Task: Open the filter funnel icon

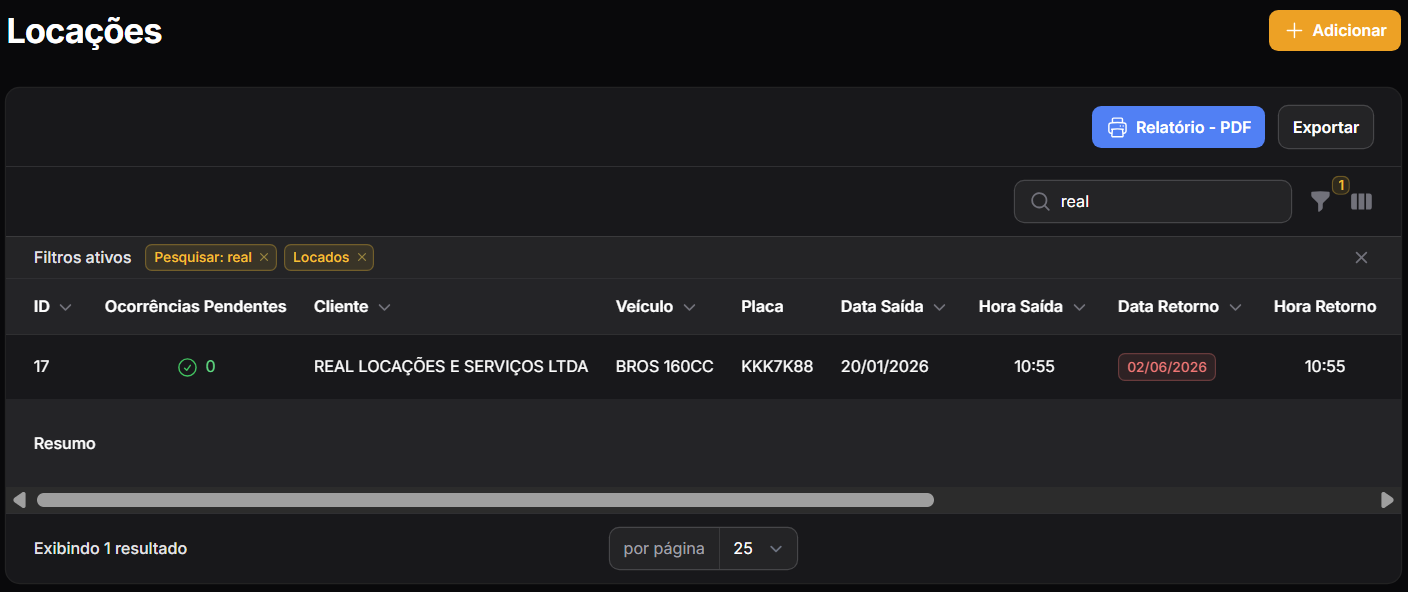Action: pos(1321,202)
